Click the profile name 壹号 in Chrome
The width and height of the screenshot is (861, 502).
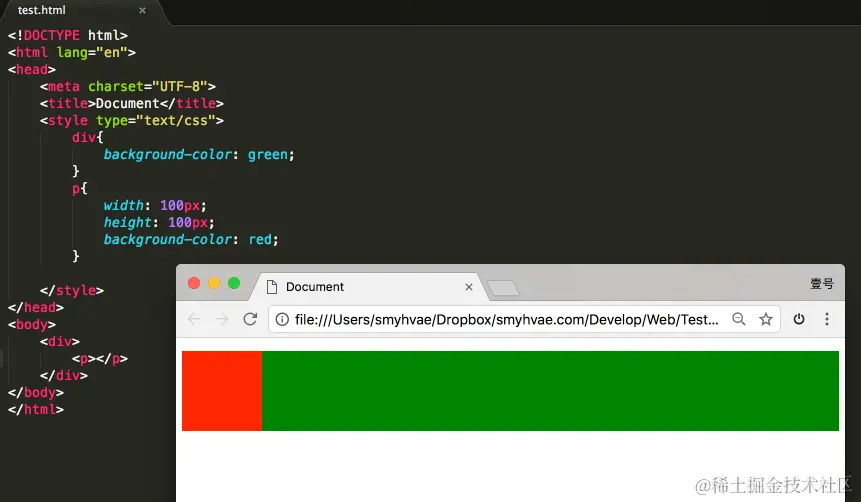click(822, 283)
